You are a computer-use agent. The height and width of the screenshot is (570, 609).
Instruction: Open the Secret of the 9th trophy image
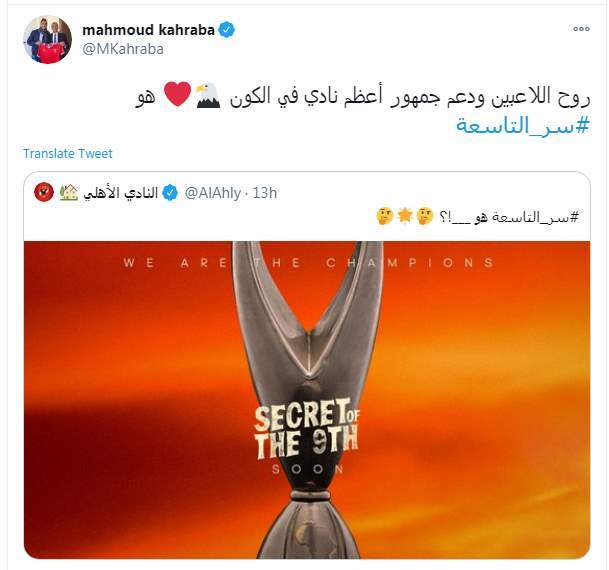(x=307, y=400)
